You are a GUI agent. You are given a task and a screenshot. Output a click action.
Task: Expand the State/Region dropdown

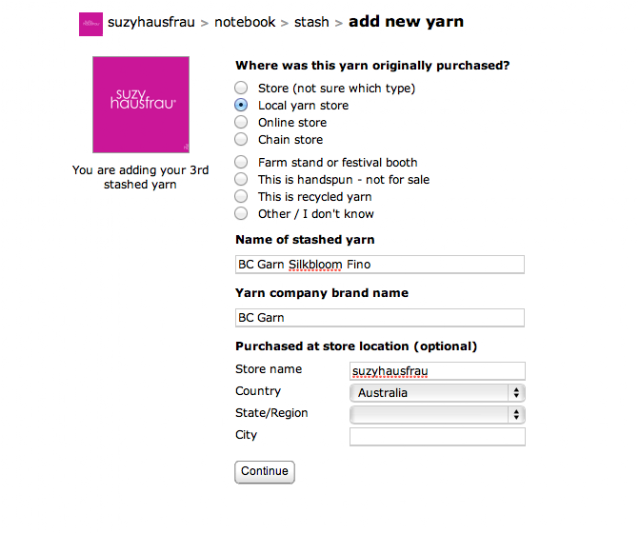437,415
